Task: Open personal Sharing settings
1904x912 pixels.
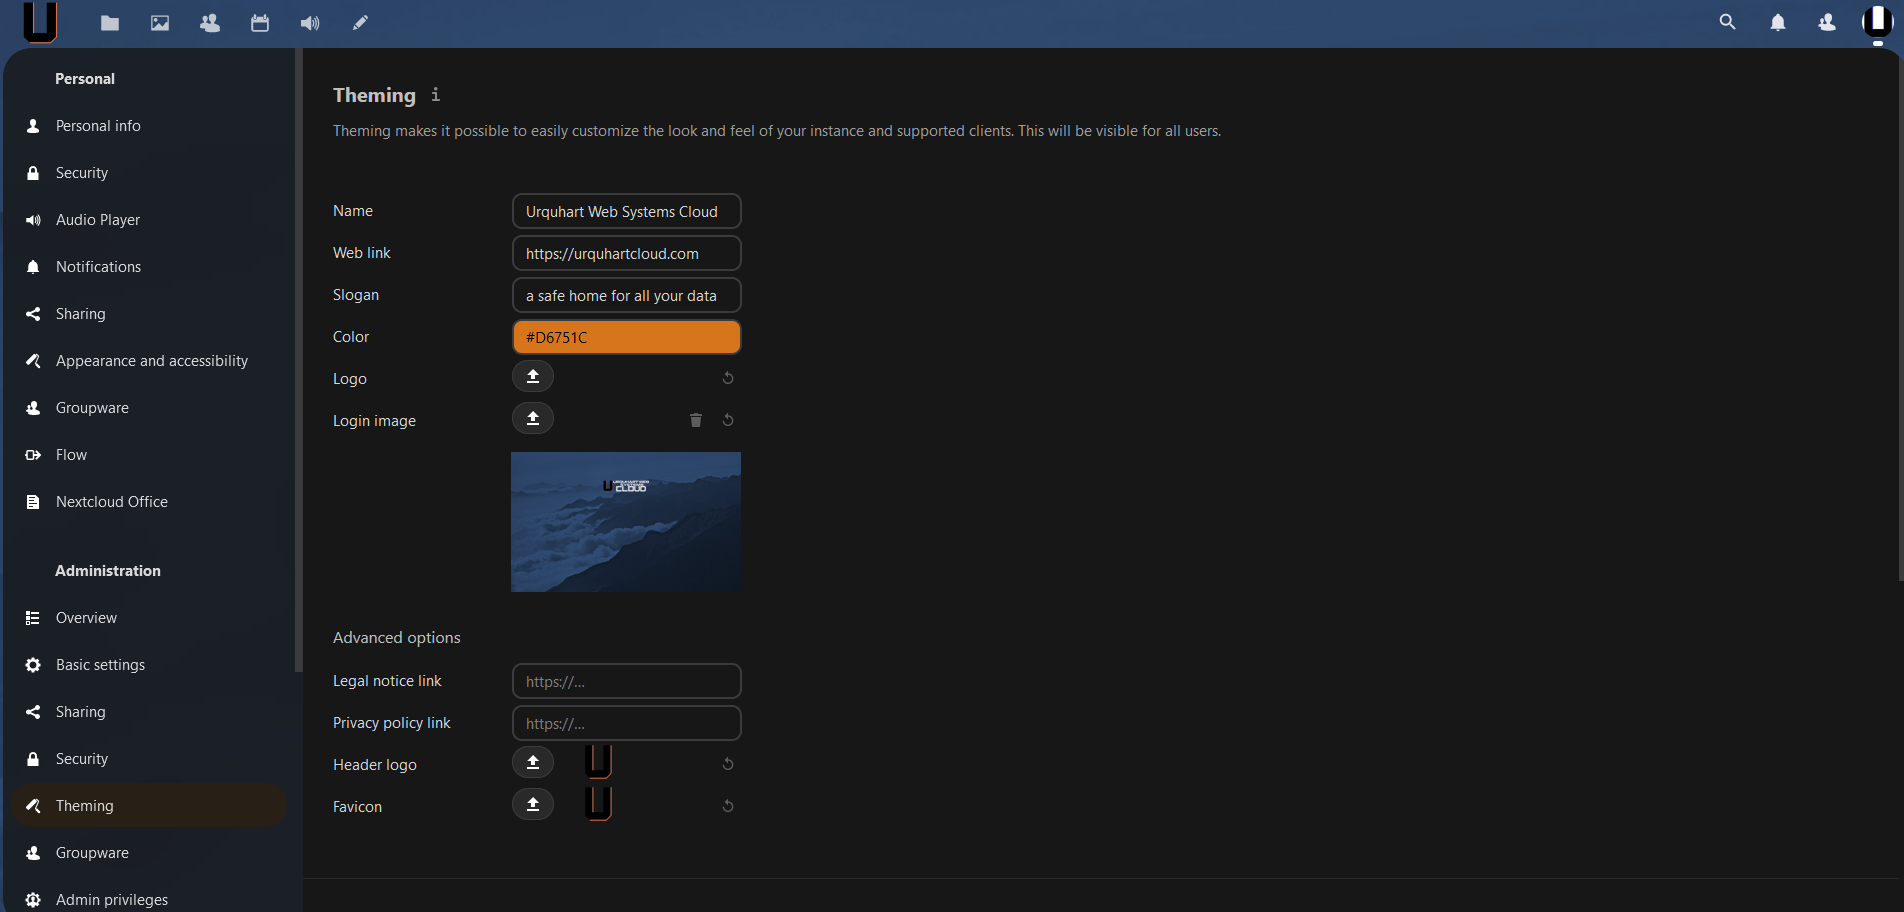Action: [x=150, y=314]
